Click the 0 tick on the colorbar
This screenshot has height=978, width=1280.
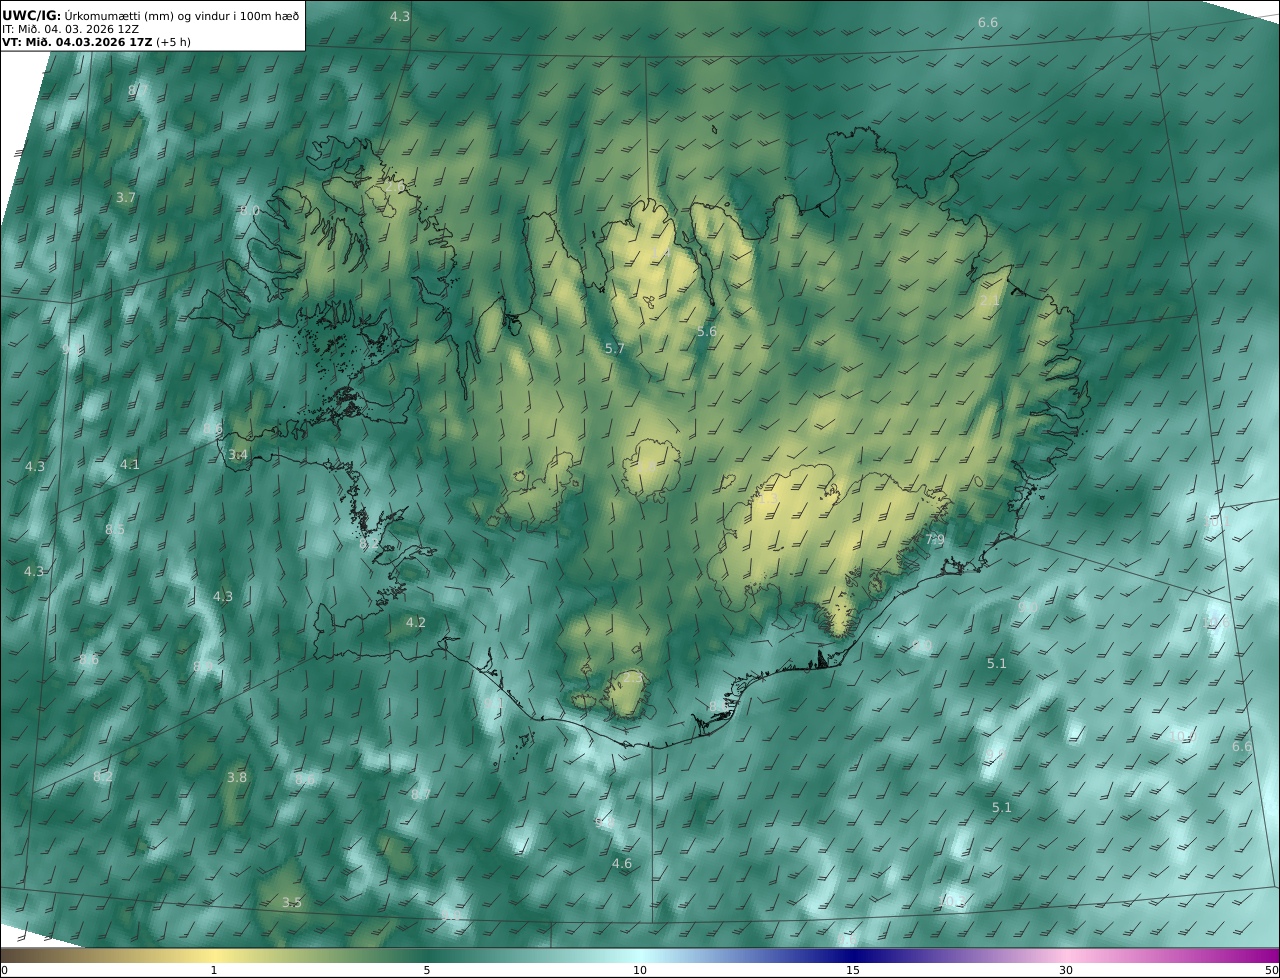click(4, 970)
